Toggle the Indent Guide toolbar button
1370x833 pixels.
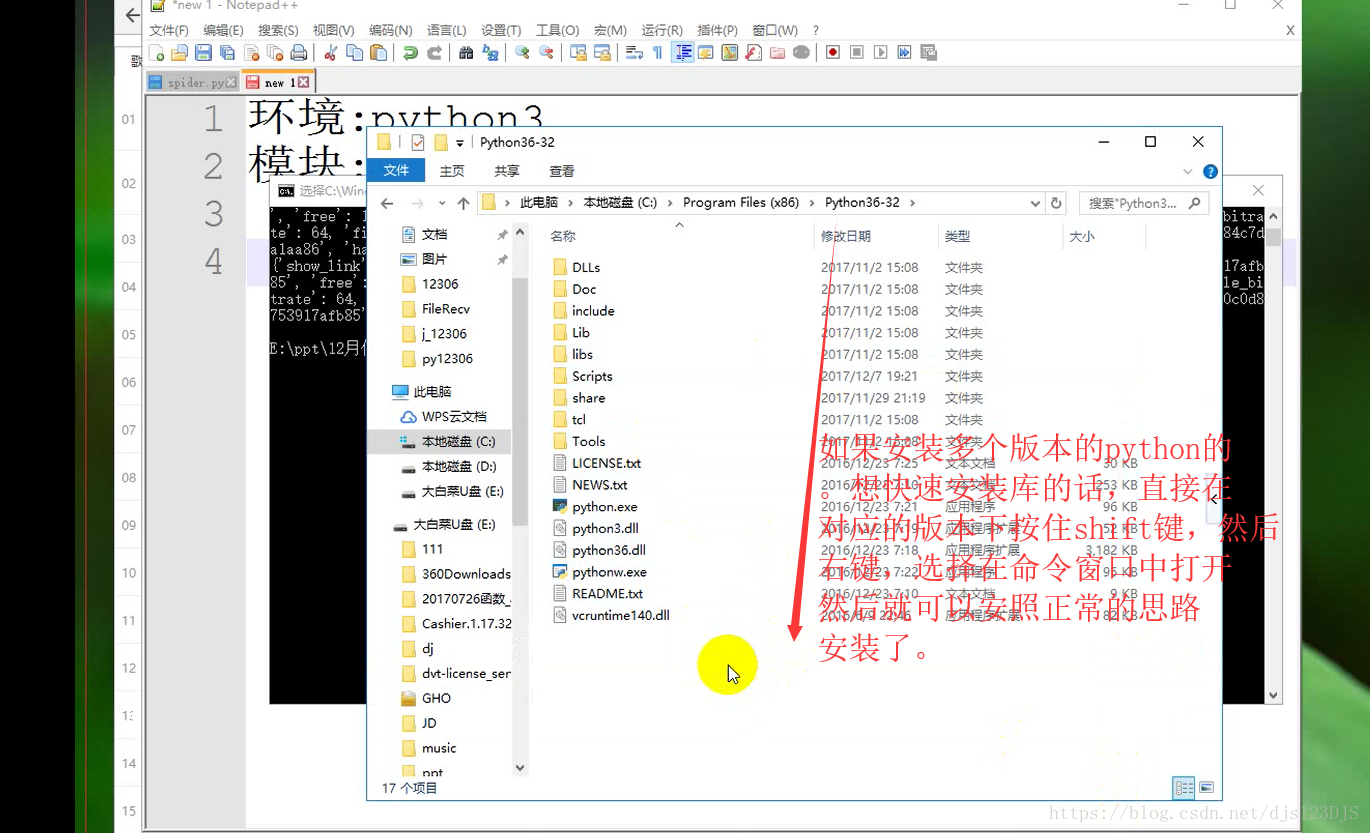pos(683,53)
